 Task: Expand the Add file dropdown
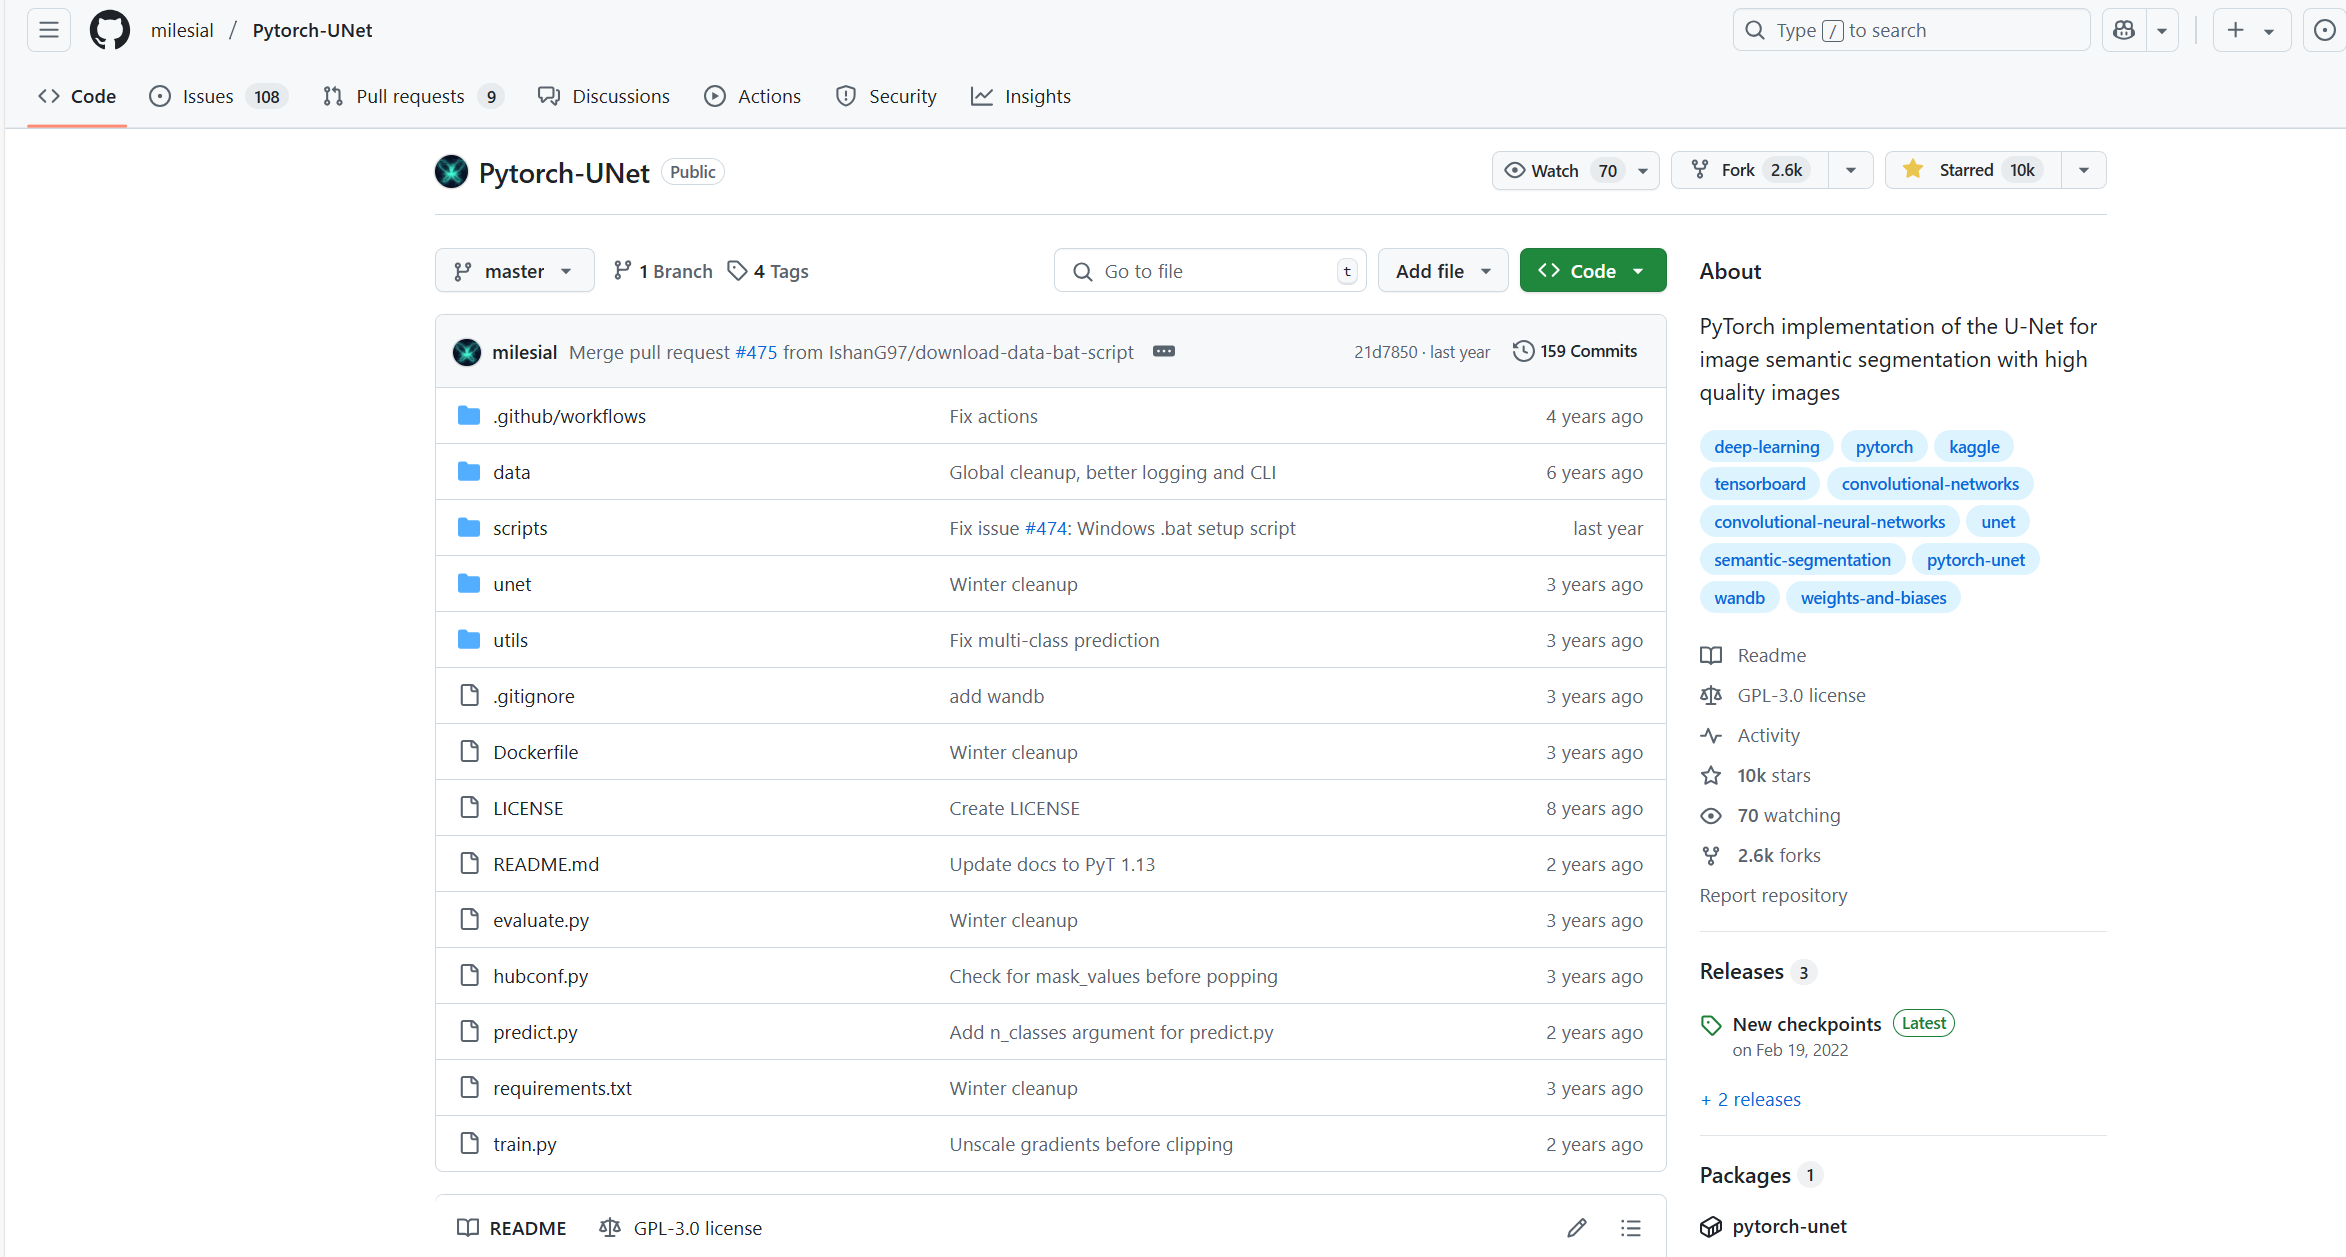click(x=1442, y=271)
